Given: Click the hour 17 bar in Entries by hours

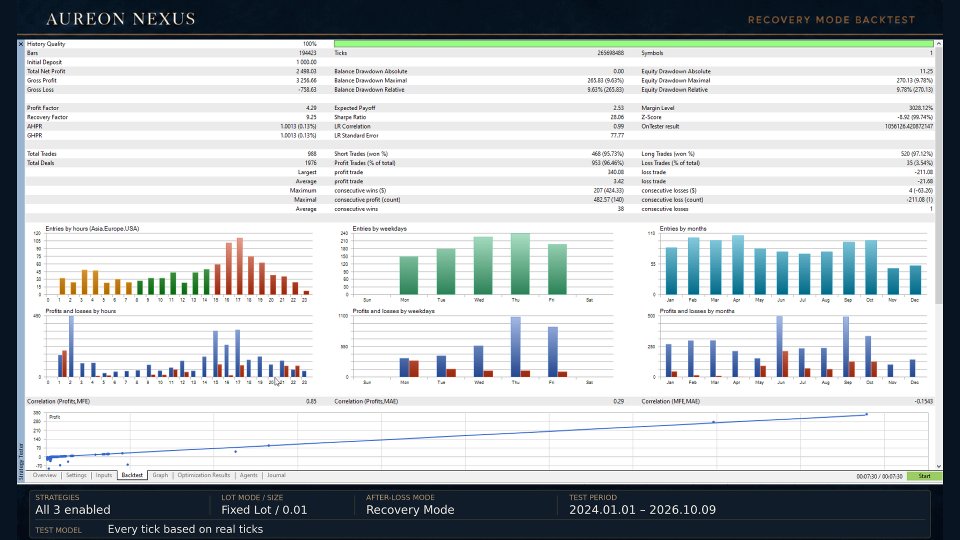Looking at the screenshot, I should tap(239, 266).
